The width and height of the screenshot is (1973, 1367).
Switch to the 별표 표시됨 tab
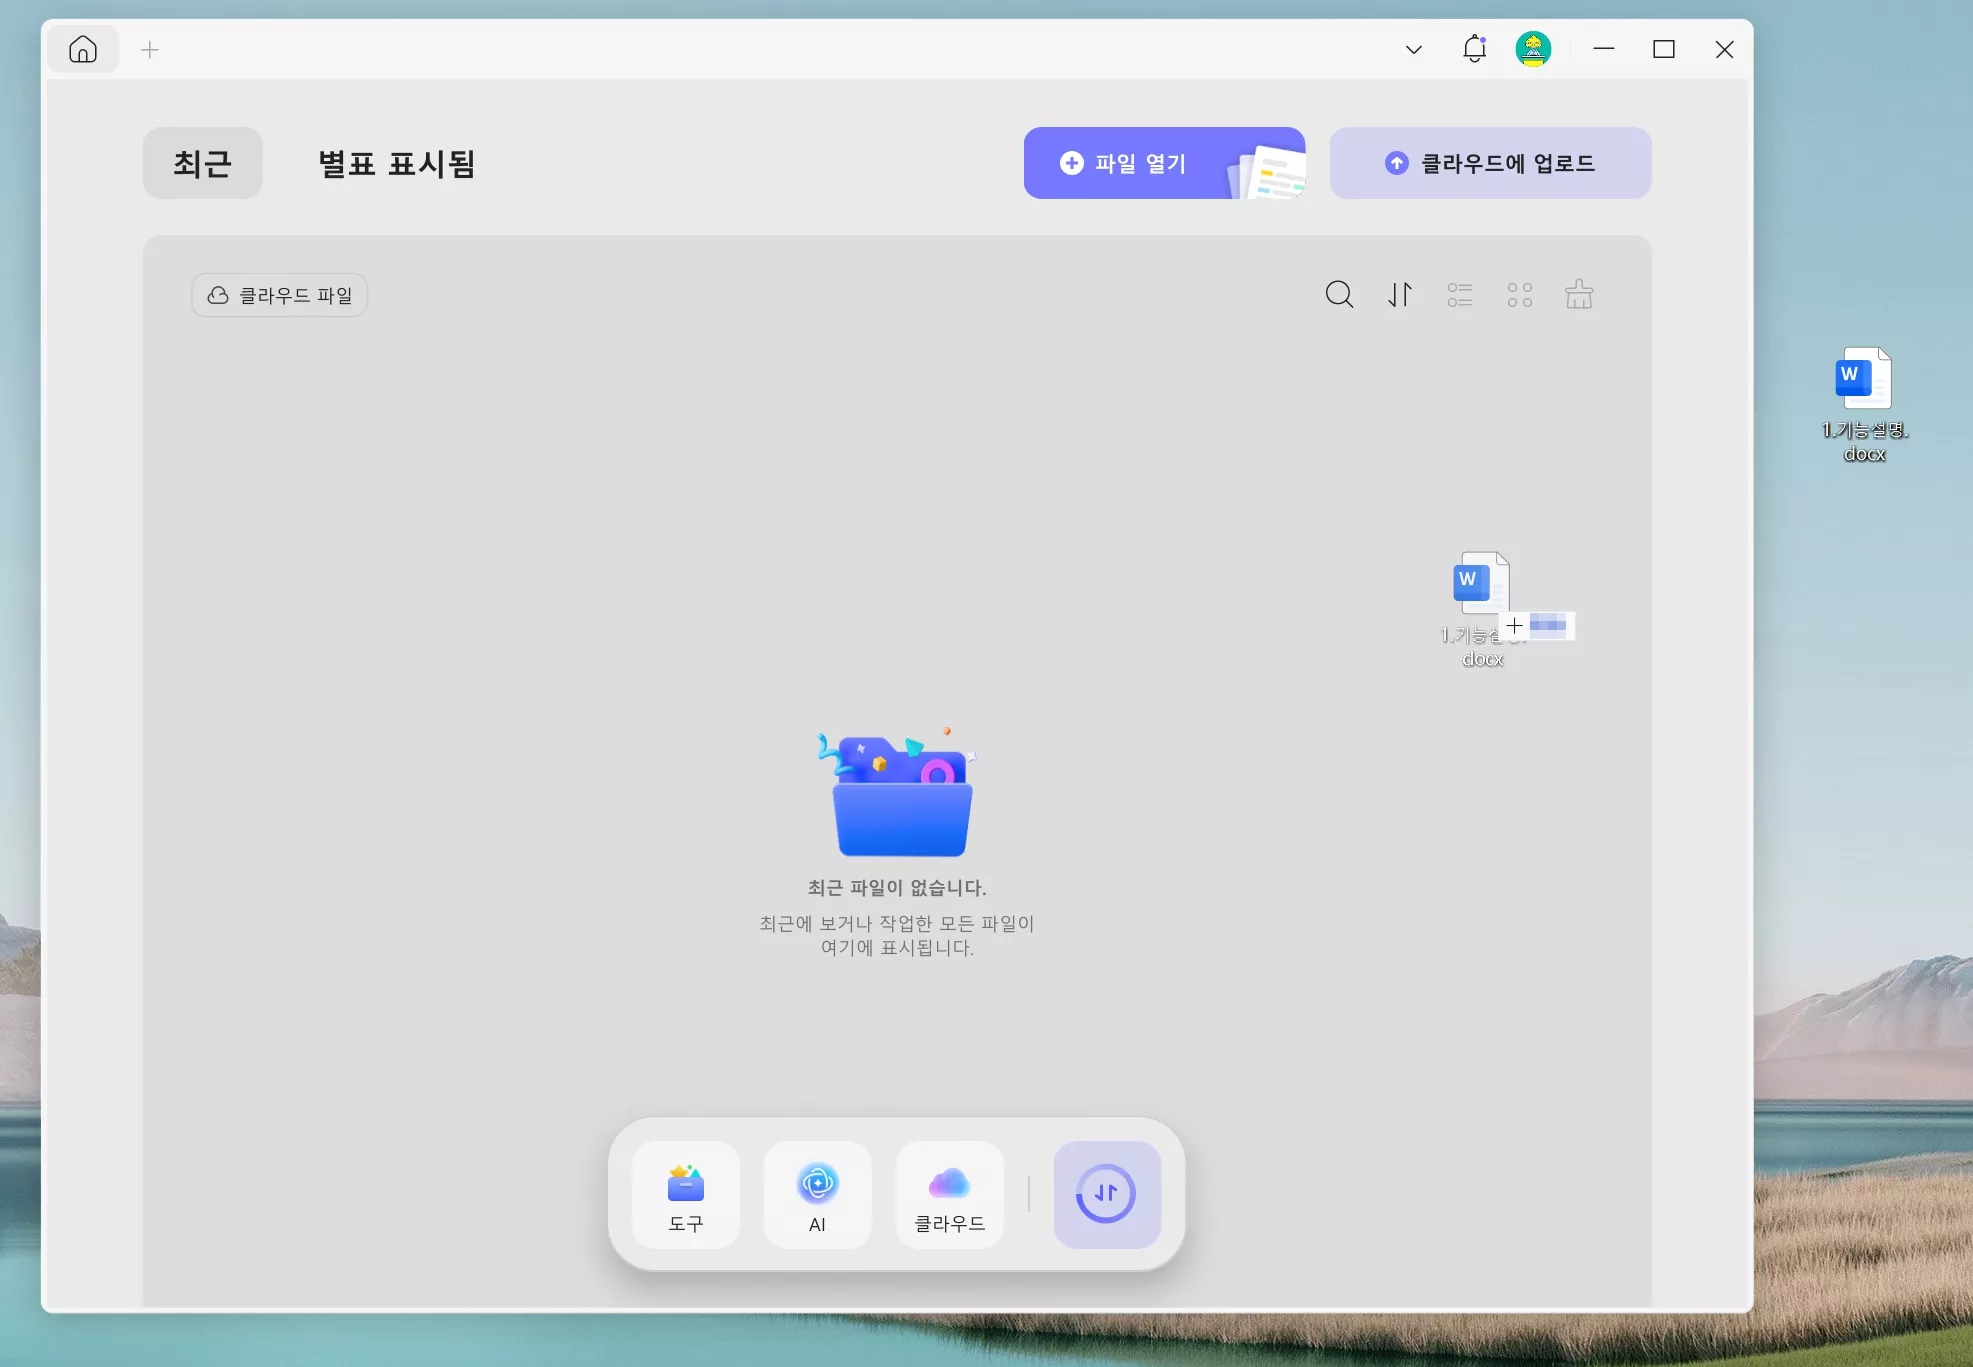pos(396,163)
